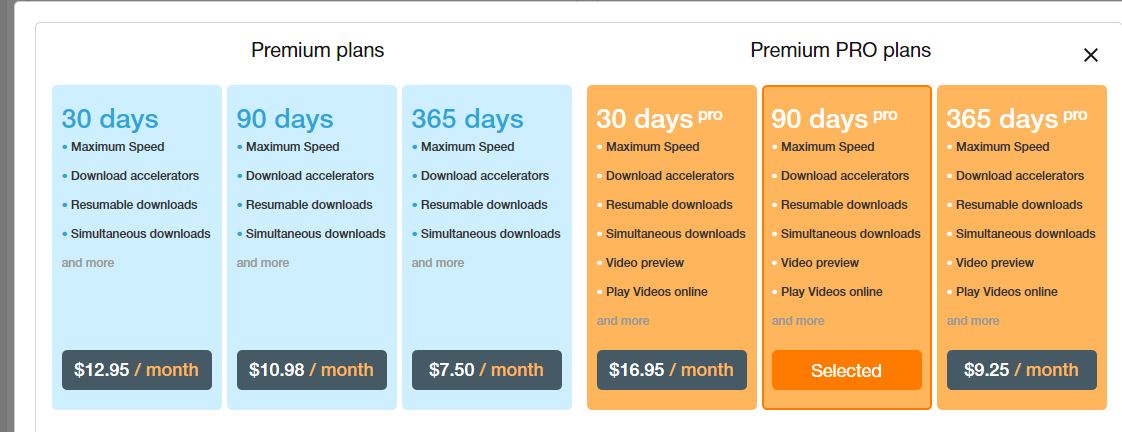Viewport: 1122px width, 432px height.
Task: Open 'and more' in 365 days pro plan
Action: (973, 320)
